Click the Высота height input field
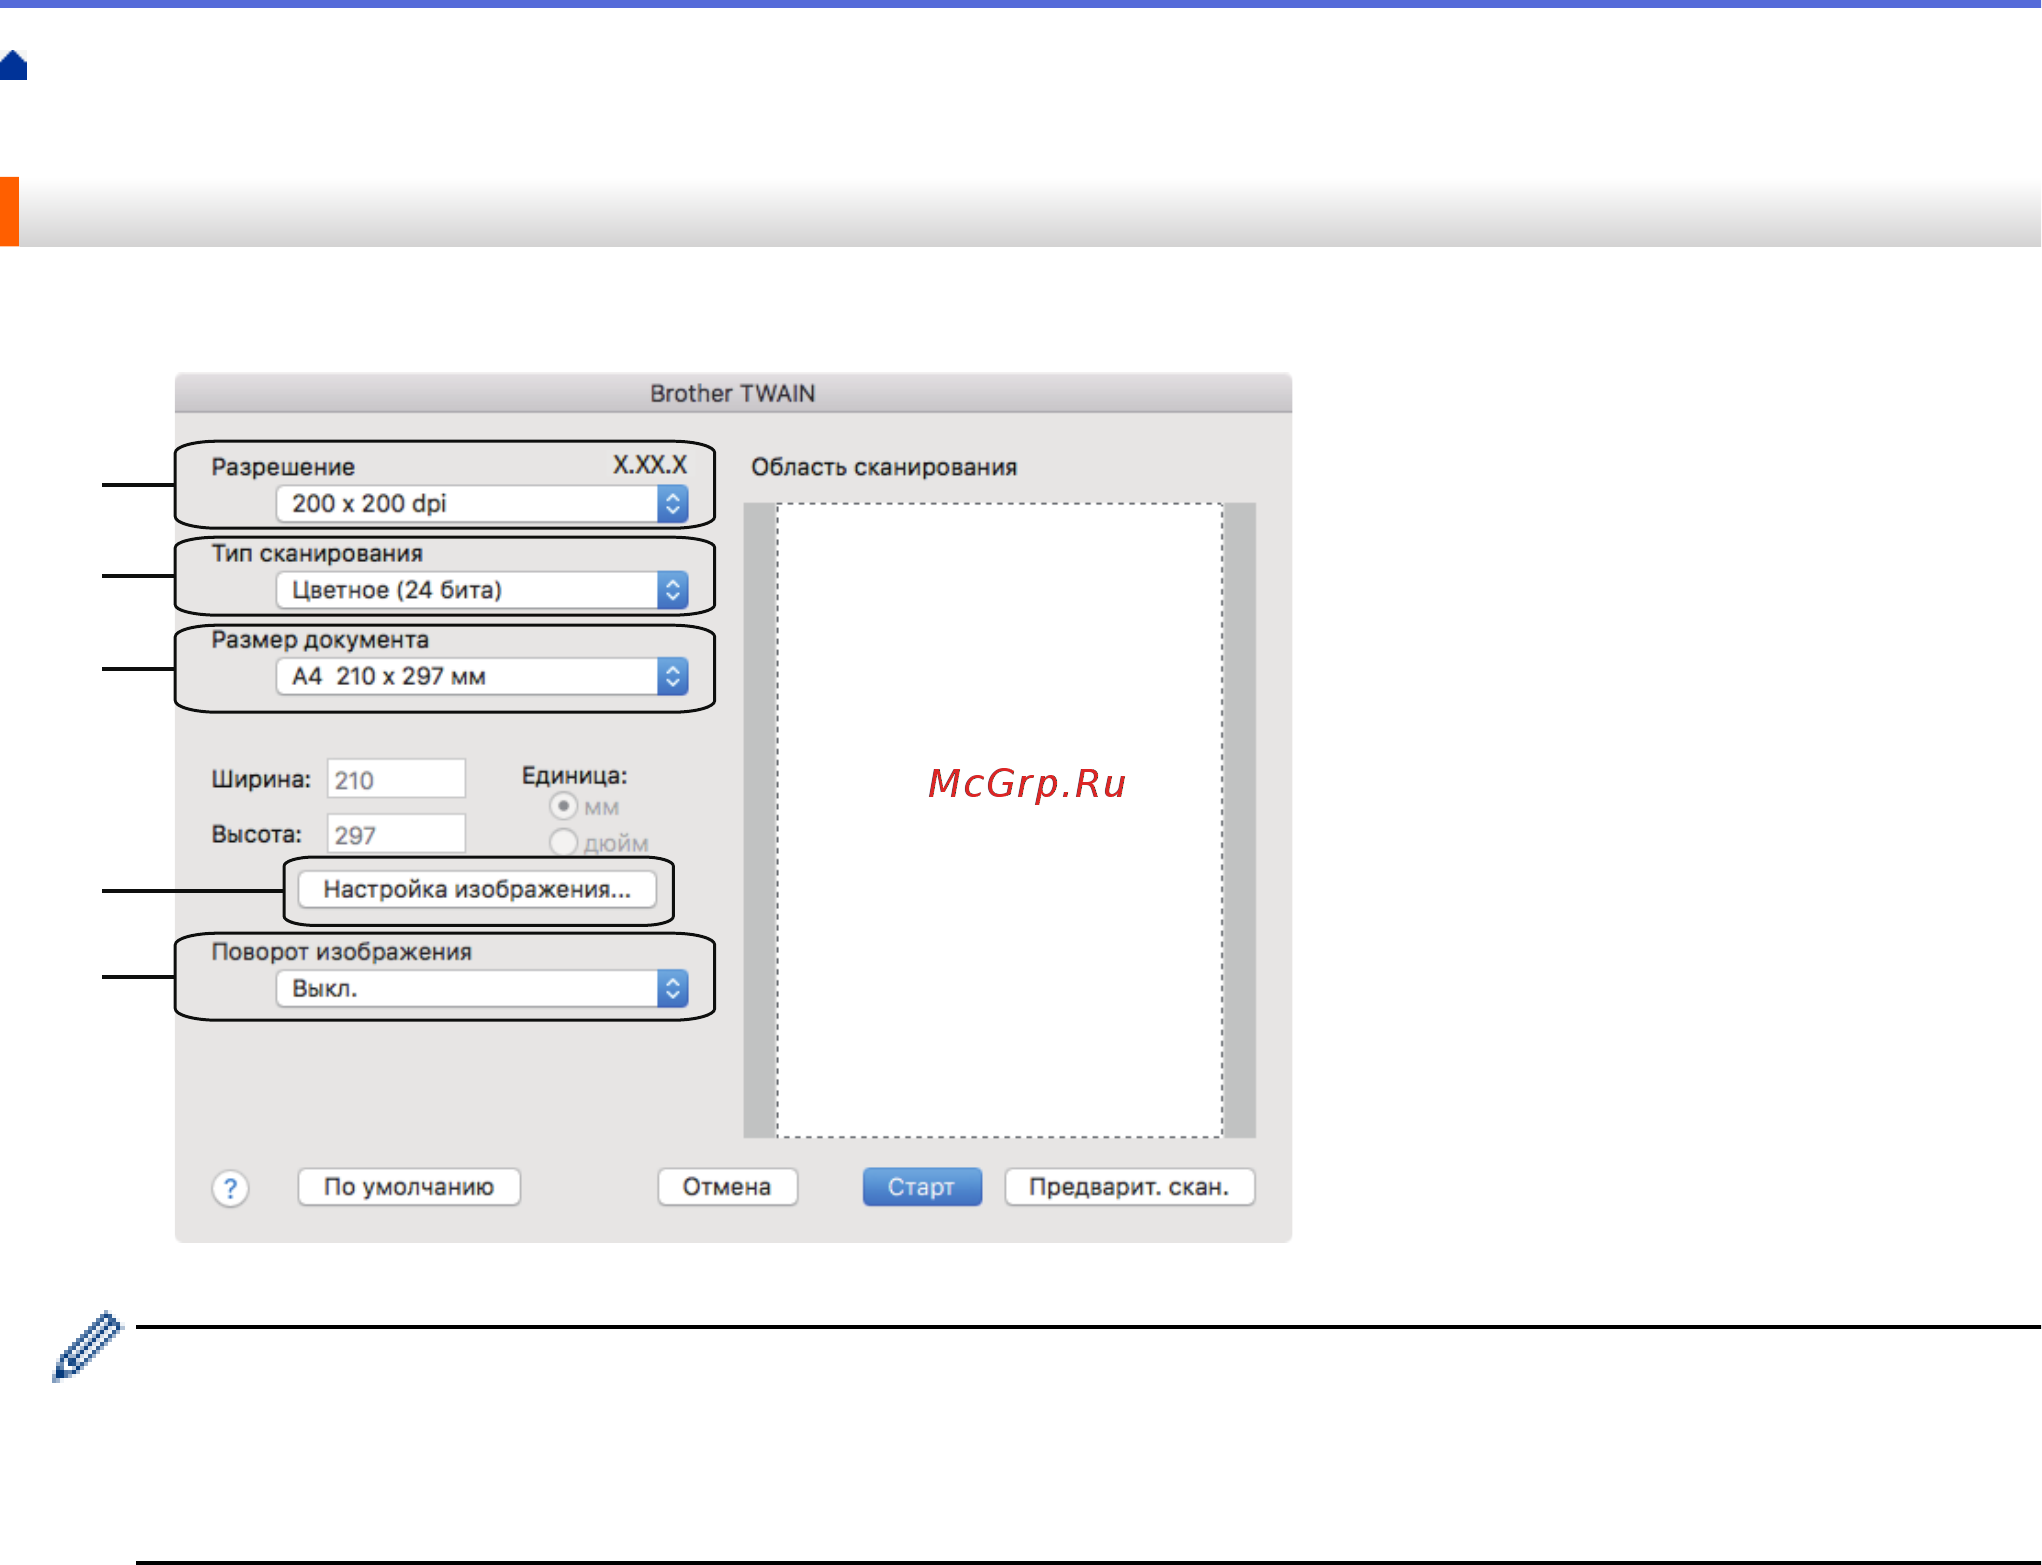This screenshot has width=2042, height=1565. 395,832
